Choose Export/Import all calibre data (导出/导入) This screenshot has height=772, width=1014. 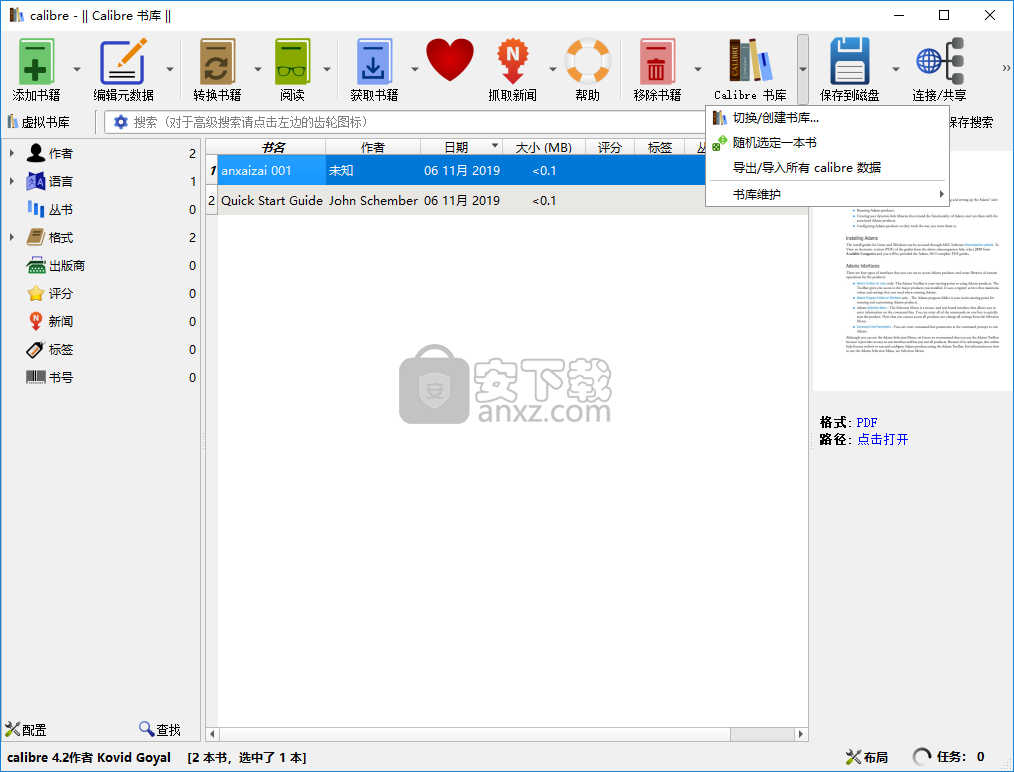(x=827, y=167)
